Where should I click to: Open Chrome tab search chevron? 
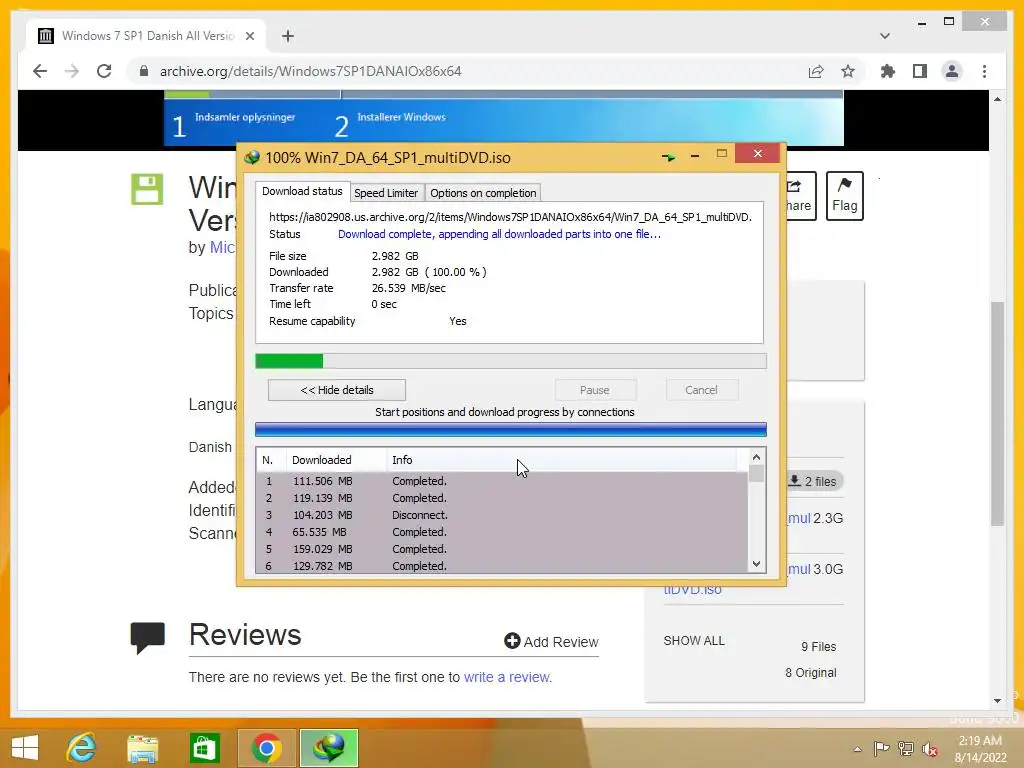(884, 36)
